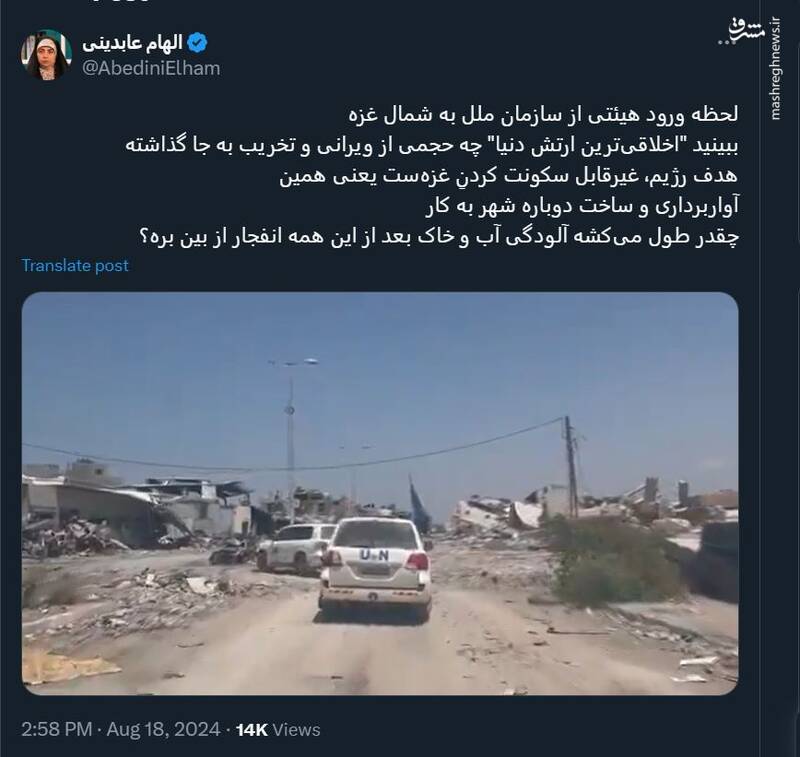The image size is (800, 757).
Task: Click the vertical mashreghnews.ir text
Action: pyautogui.click(x=776, y=69)
